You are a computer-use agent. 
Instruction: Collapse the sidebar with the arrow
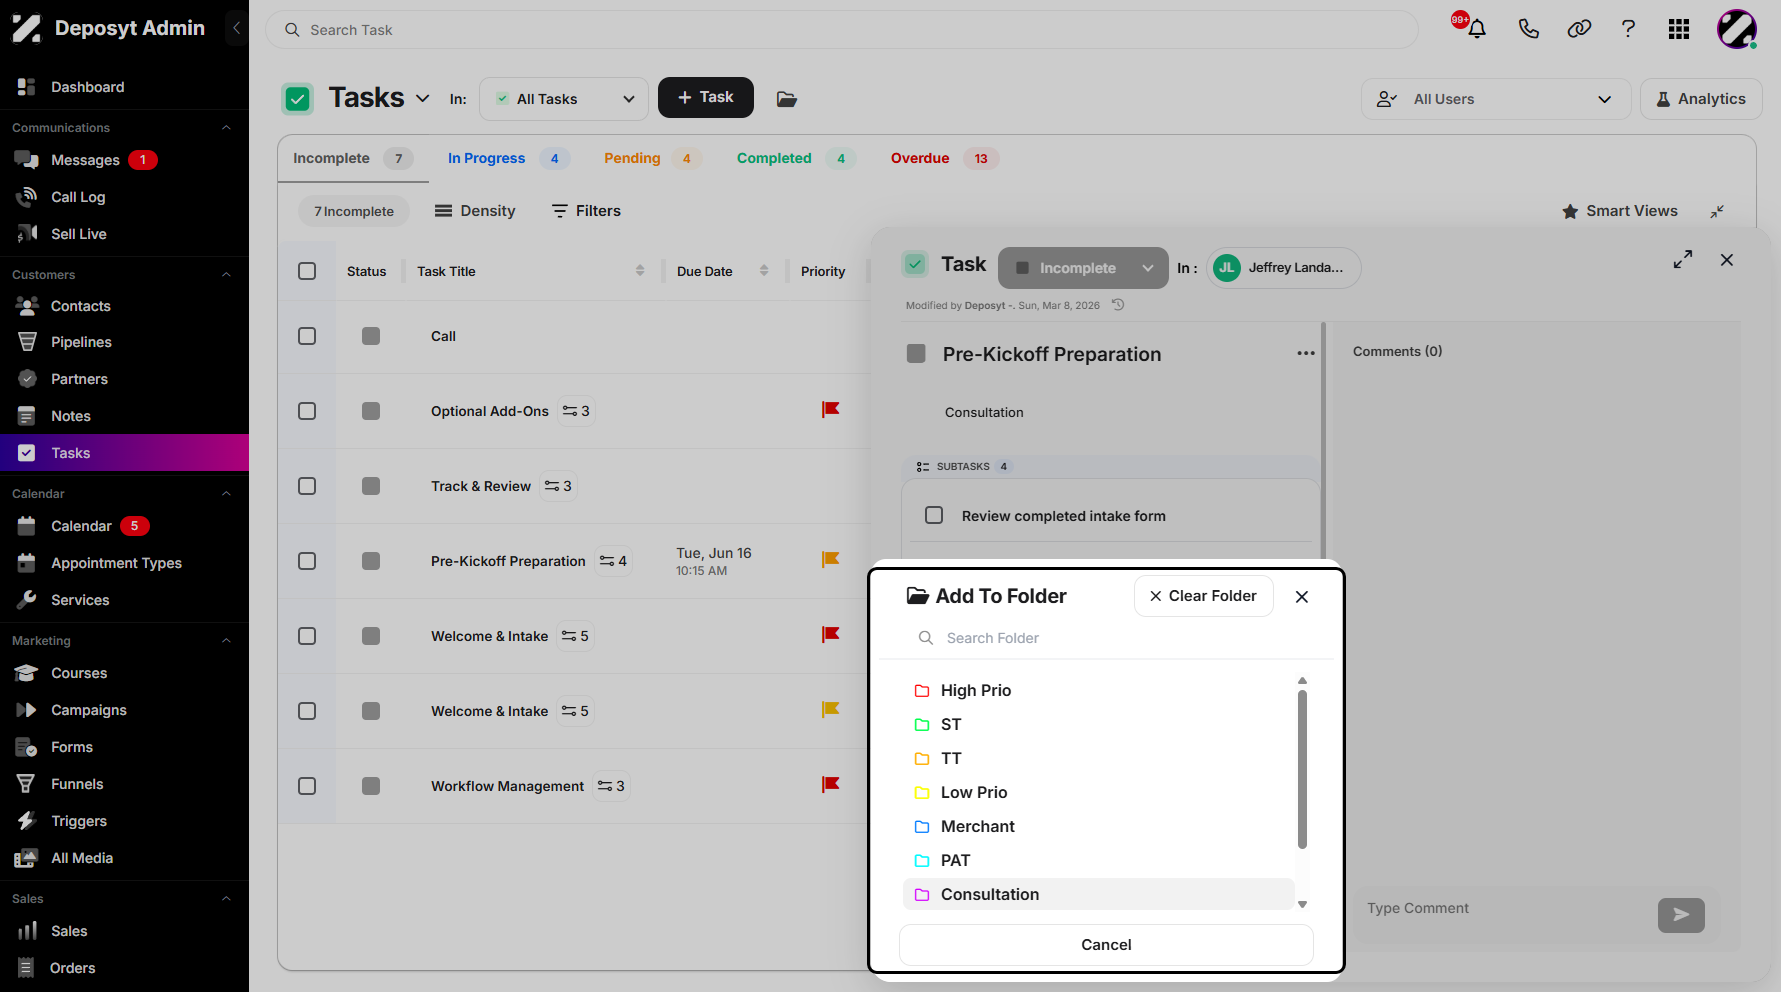236,28
